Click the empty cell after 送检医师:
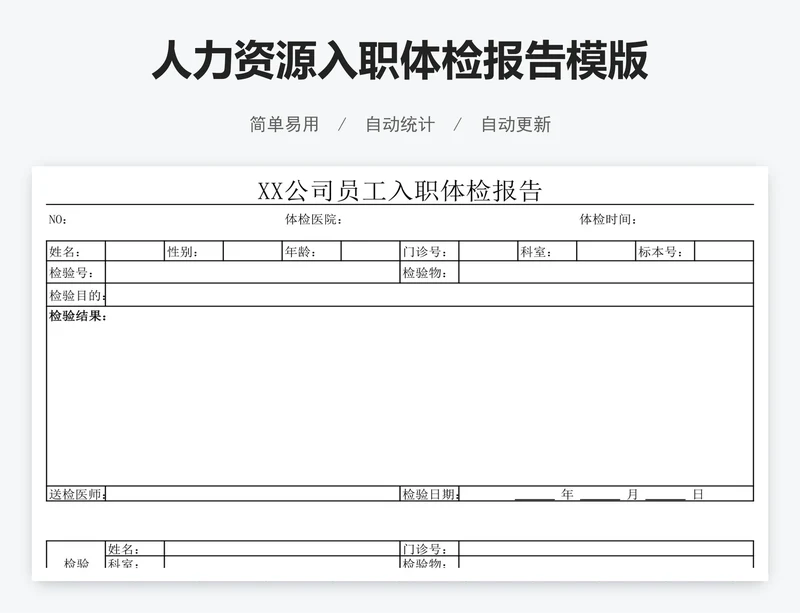800x613 pixels. tap(253, 494)
